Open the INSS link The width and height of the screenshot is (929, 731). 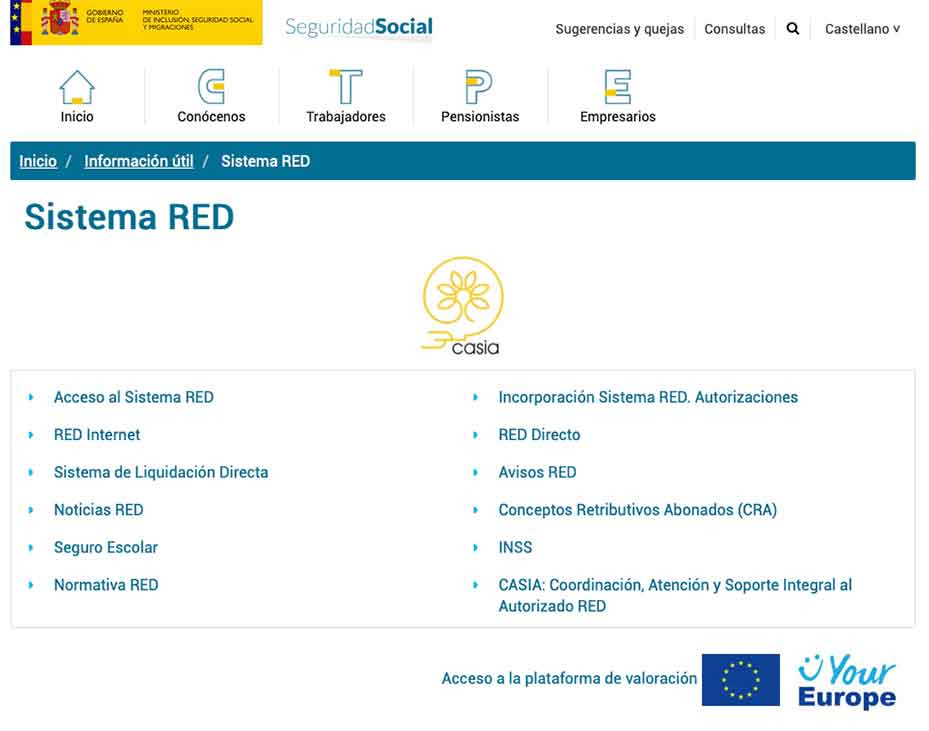(x=515, y=547)
